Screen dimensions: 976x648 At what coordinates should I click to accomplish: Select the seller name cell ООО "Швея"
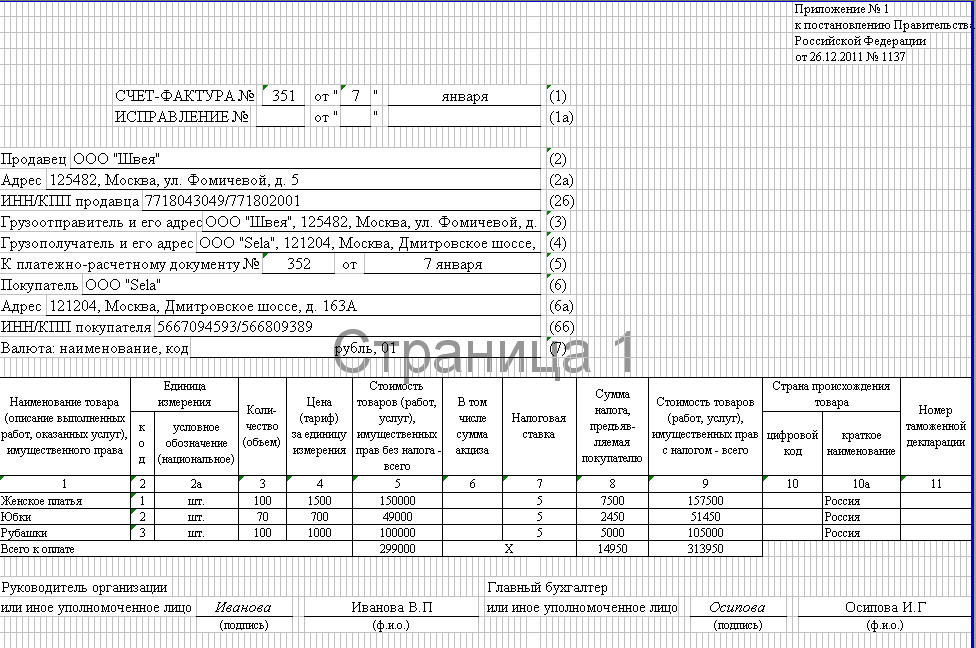tap(306, 159)
